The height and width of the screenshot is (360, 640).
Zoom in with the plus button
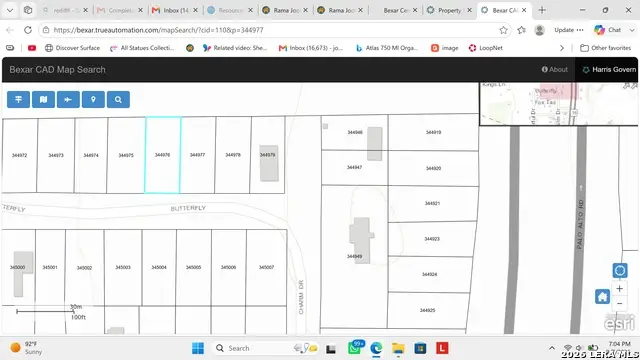click(x=620, y=289)
